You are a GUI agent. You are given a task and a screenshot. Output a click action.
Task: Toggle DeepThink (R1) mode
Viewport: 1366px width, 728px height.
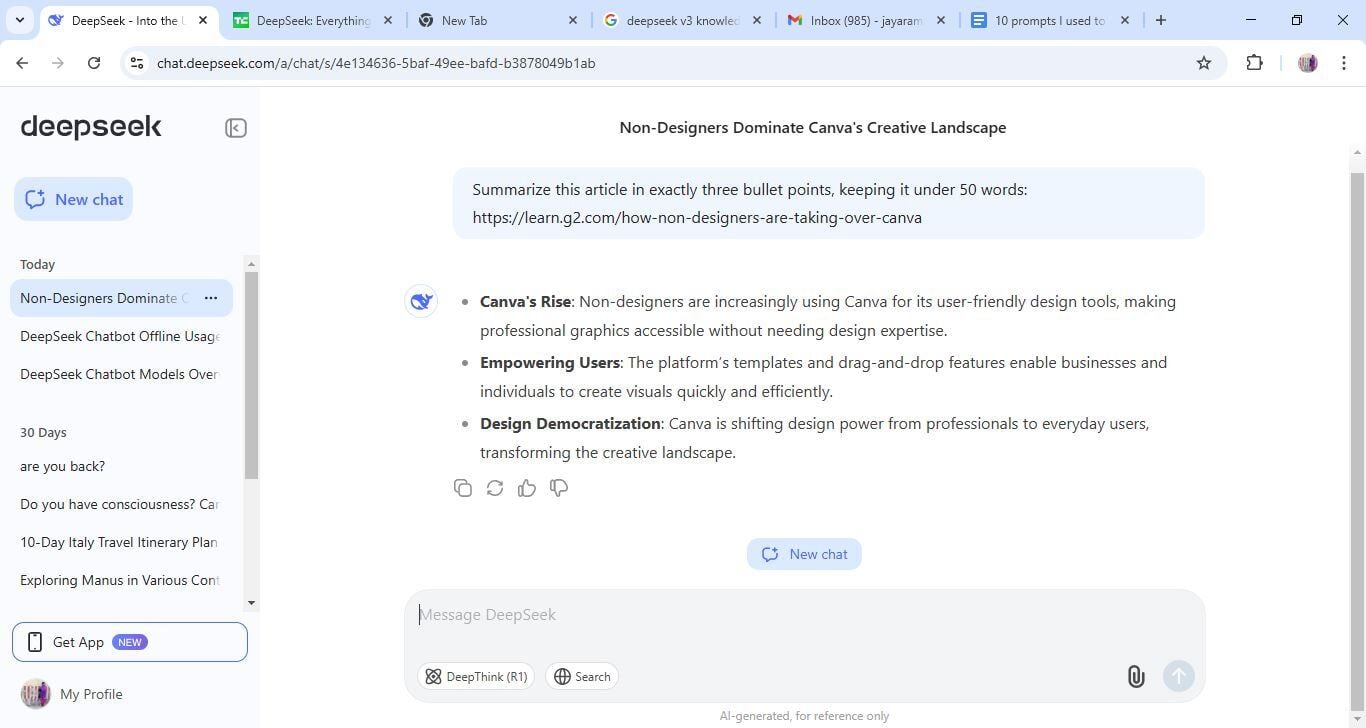click(476, 677)
